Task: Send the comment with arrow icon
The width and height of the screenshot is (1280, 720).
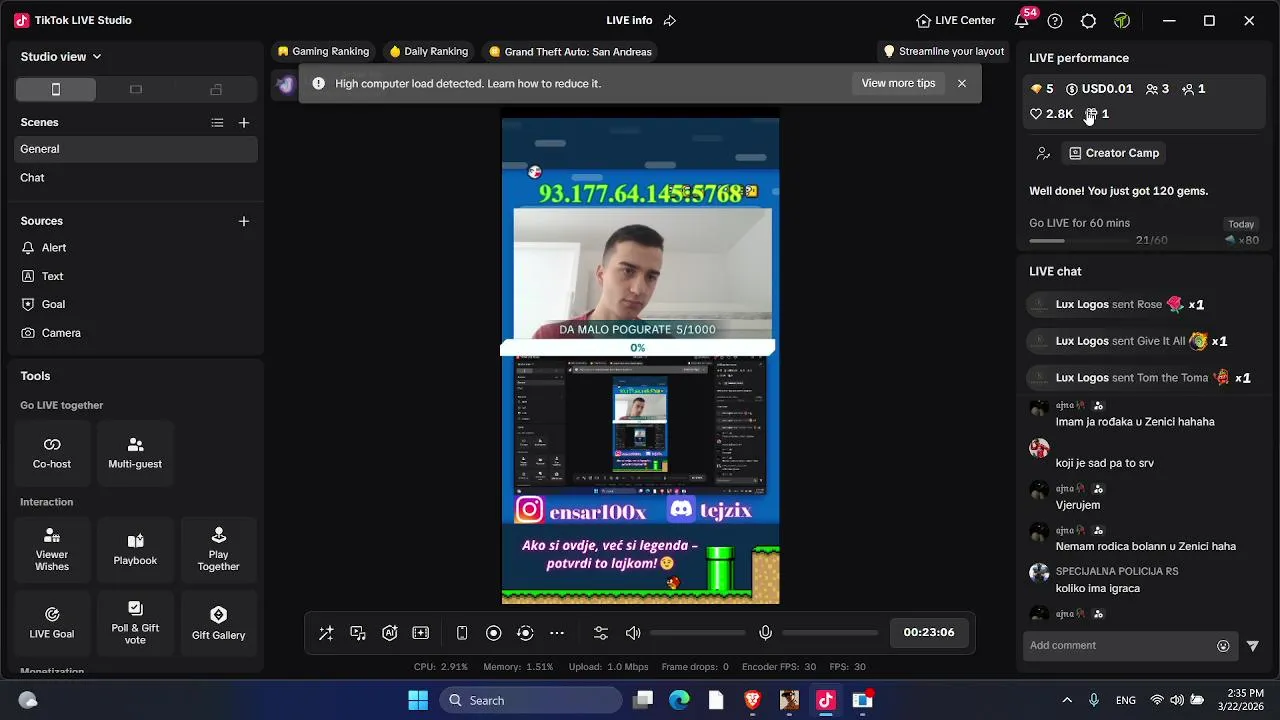Action: pos(1252,646)
